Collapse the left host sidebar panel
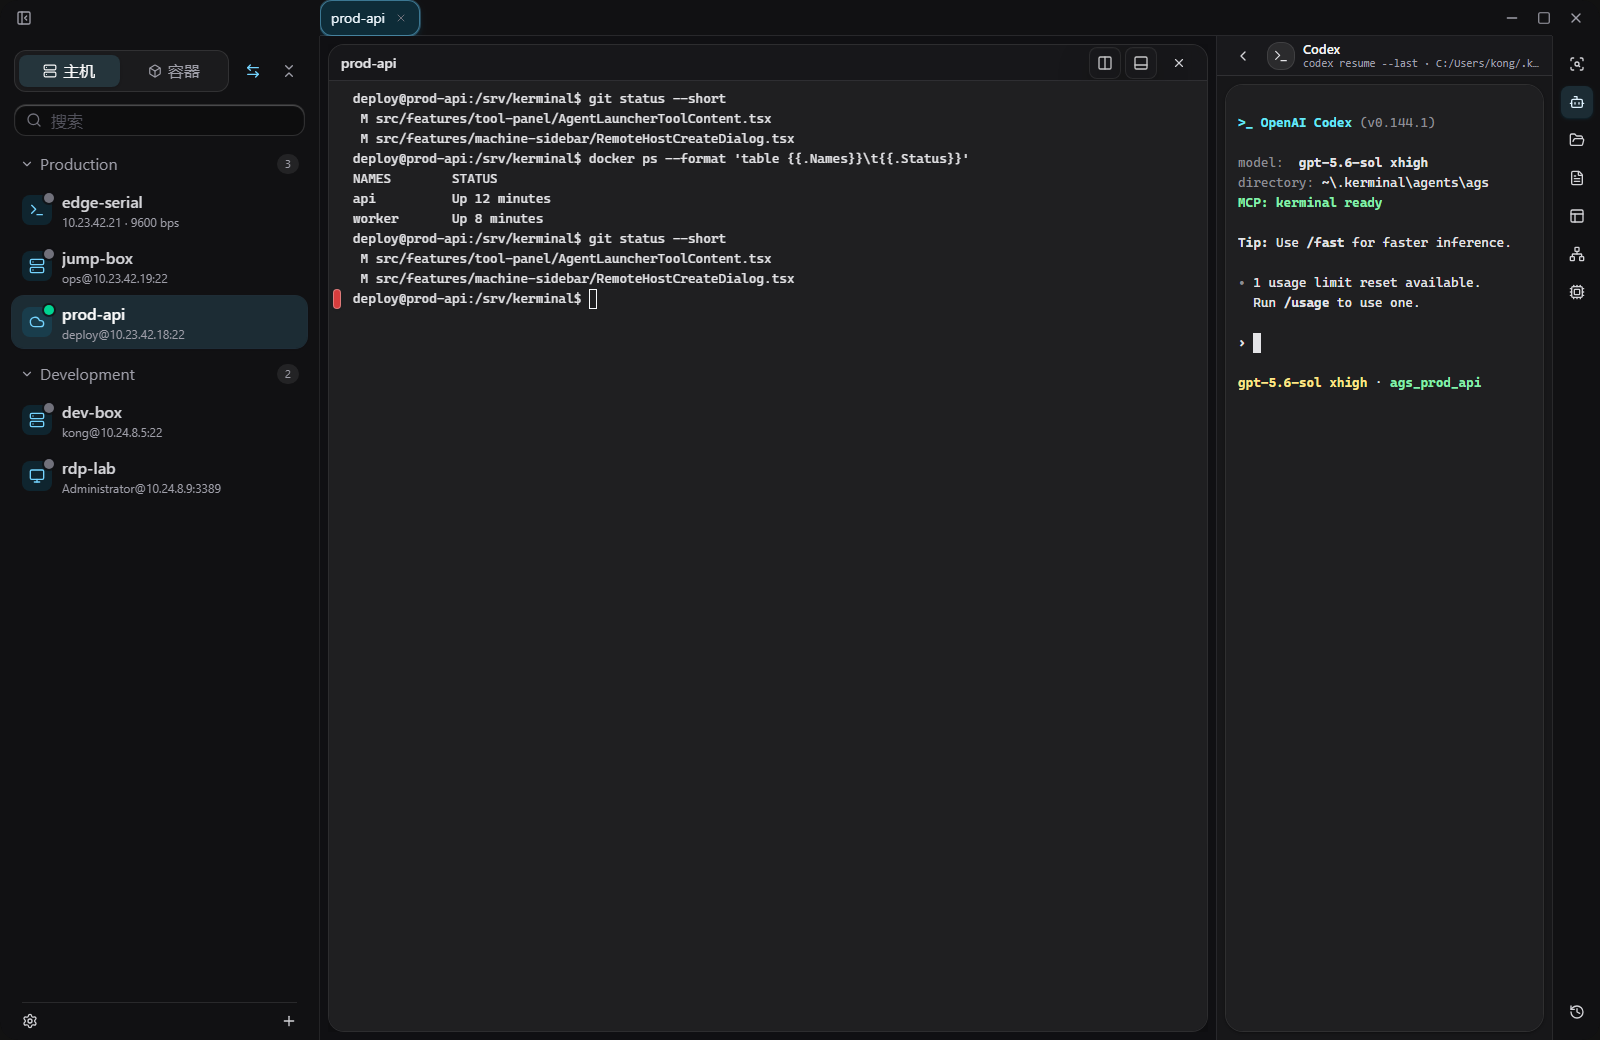Screen dimensions: 1600x1040 click(24, 18)
